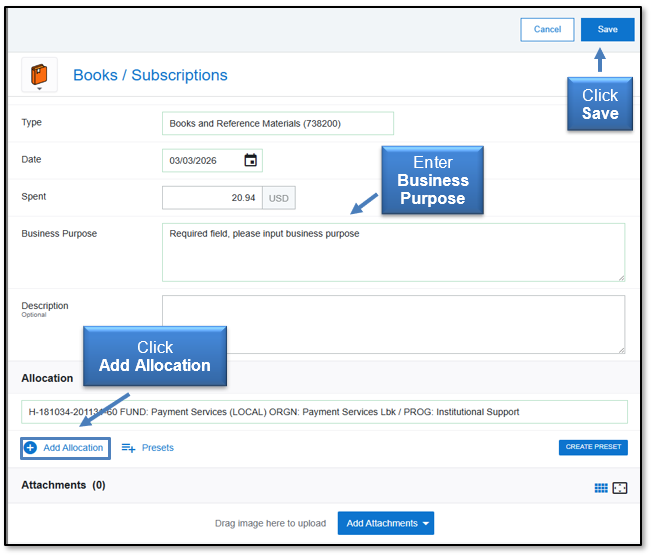660x556 pixels.
Task: Grab the Business Purpose resize handle
Action: [x=620, y=276]
